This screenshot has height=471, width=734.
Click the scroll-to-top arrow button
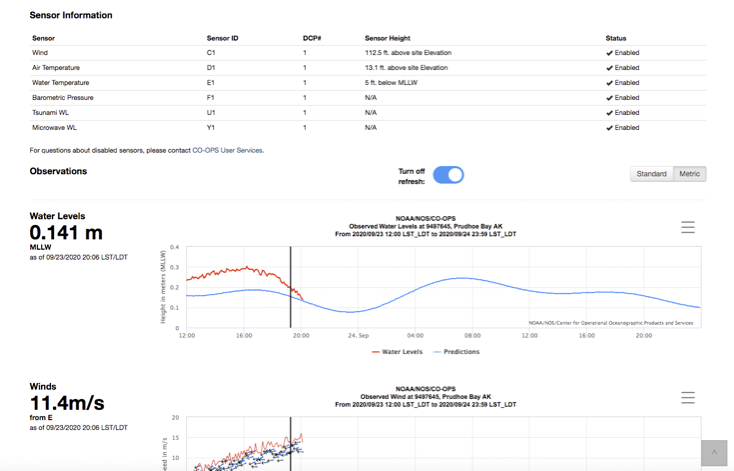(714, 453)
